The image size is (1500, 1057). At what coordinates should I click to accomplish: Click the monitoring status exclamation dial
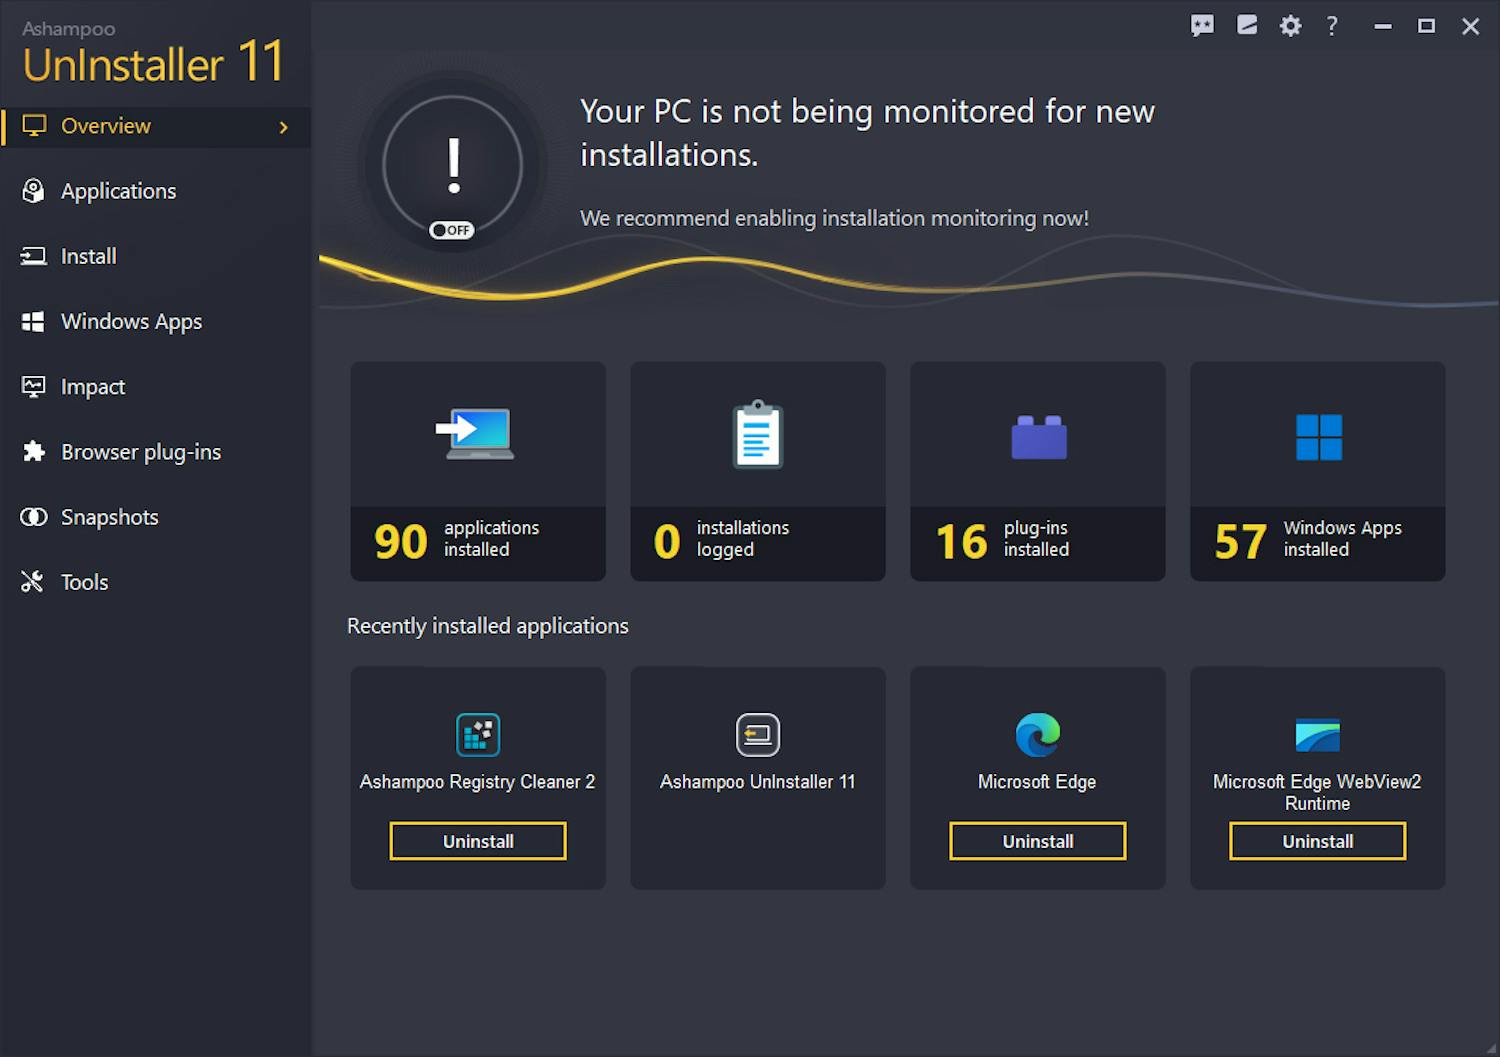tap(453, 165)
